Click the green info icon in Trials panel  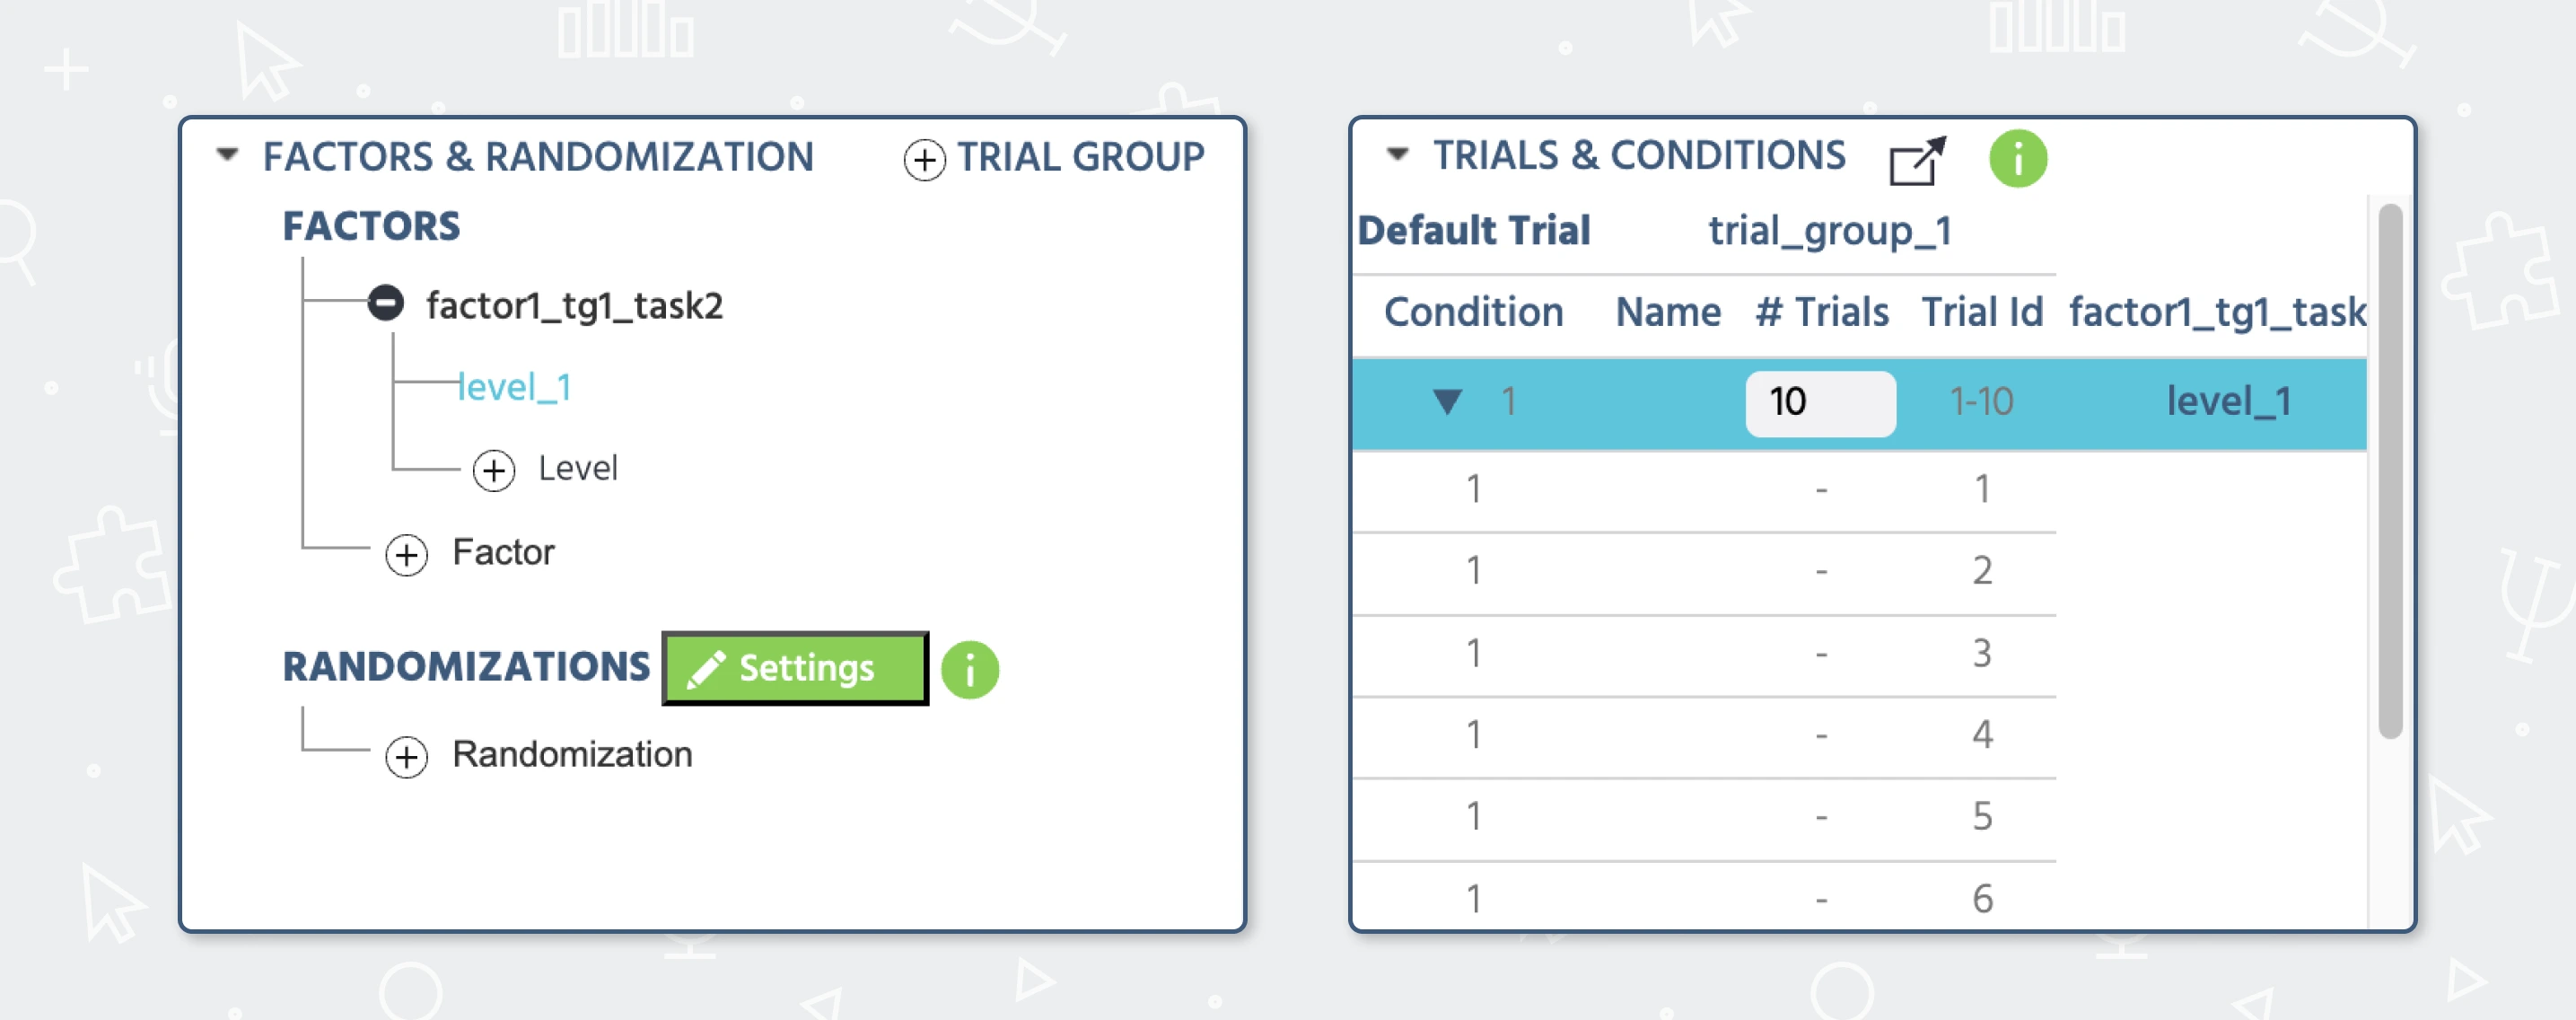(x=2017, y=159)
